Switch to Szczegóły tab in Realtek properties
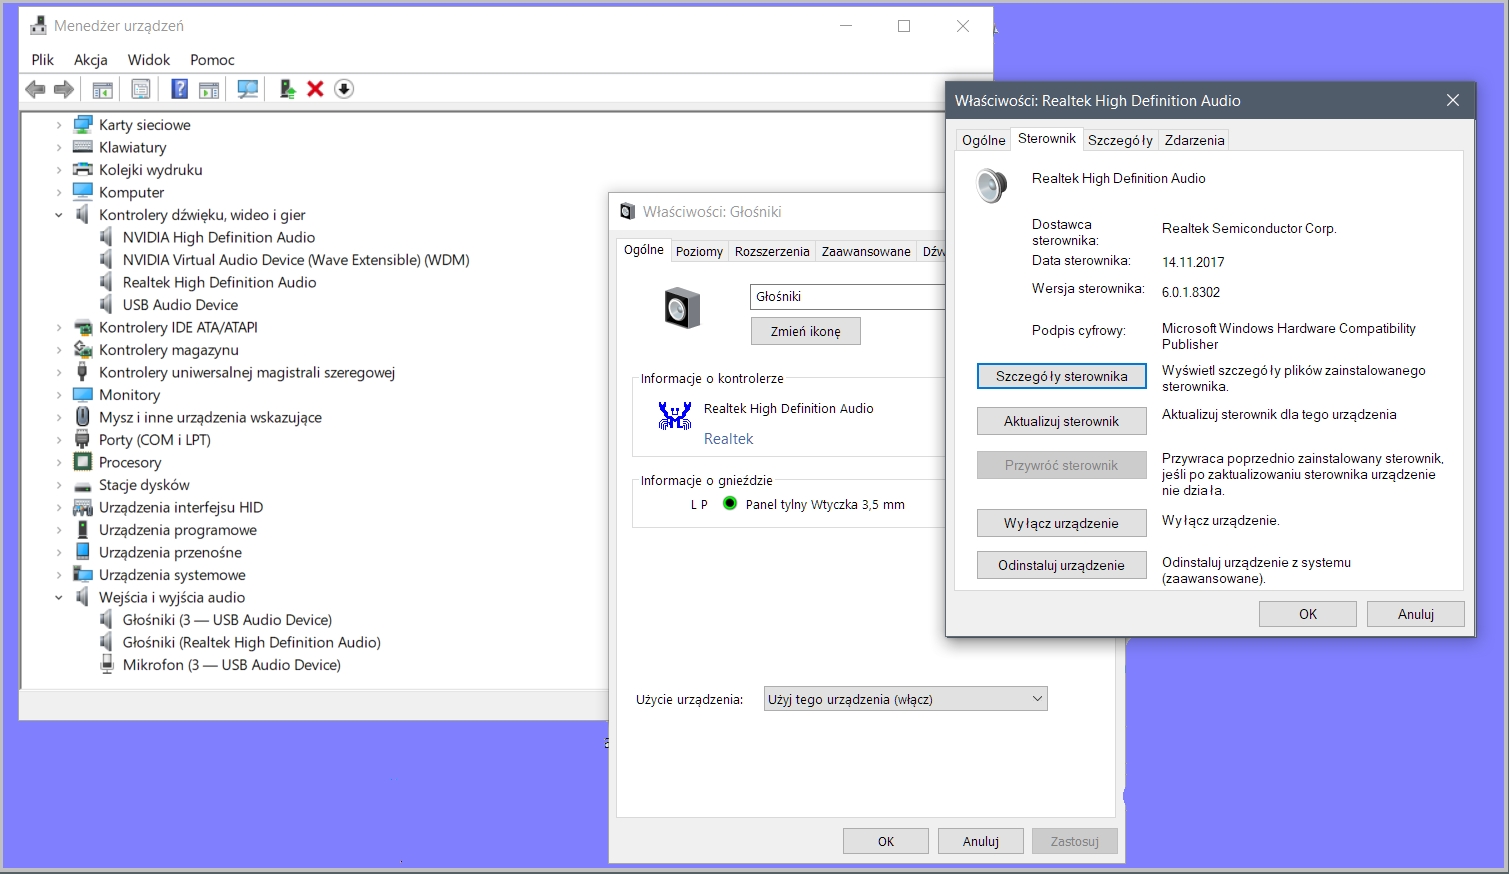The image size is (1509, 874). click(x=1120, y=140)
